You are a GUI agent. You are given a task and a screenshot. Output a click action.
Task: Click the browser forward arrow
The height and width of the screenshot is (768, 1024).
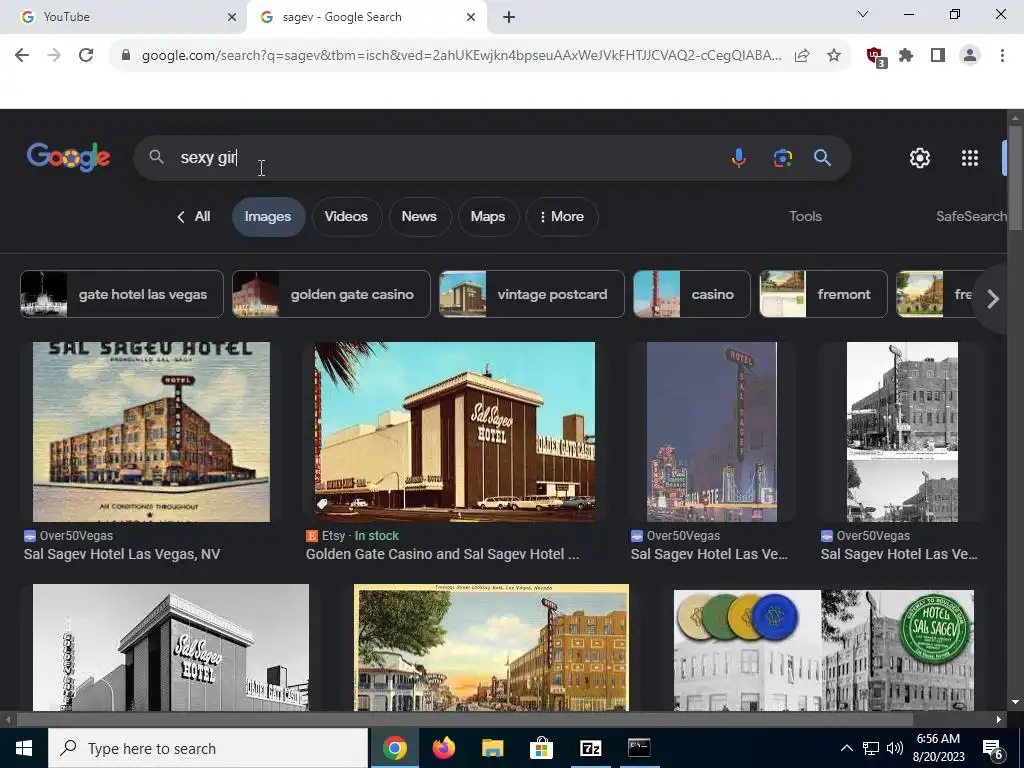click(54, 56)
